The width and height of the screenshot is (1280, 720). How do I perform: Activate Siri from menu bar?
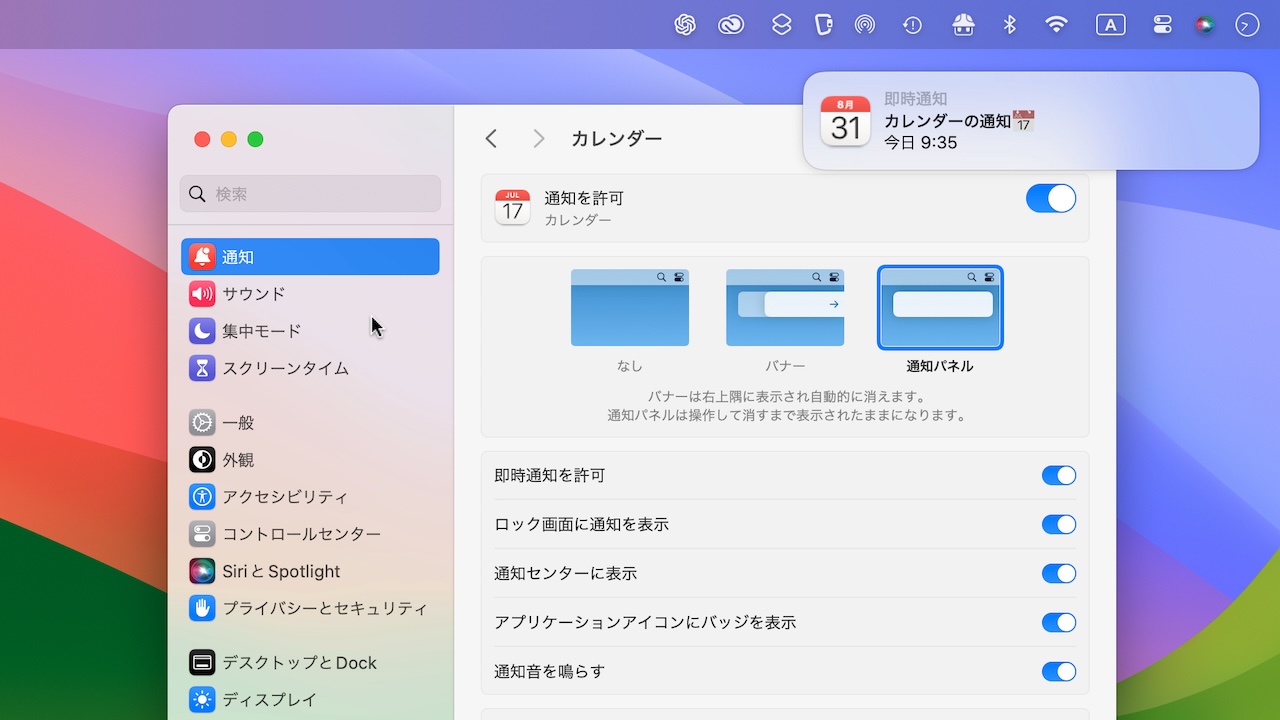(x=1205, y=25)
